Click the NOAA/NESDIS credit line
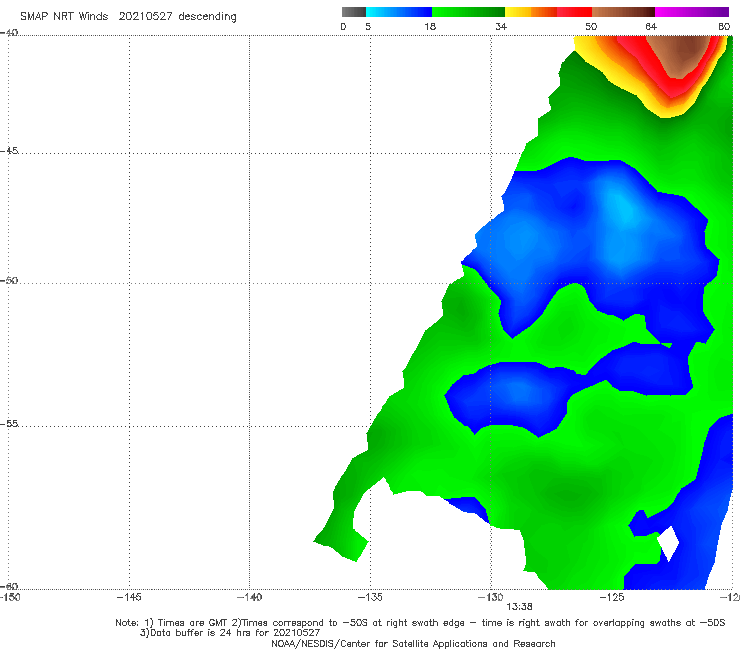The image size is (740, 650). (413, 643)
